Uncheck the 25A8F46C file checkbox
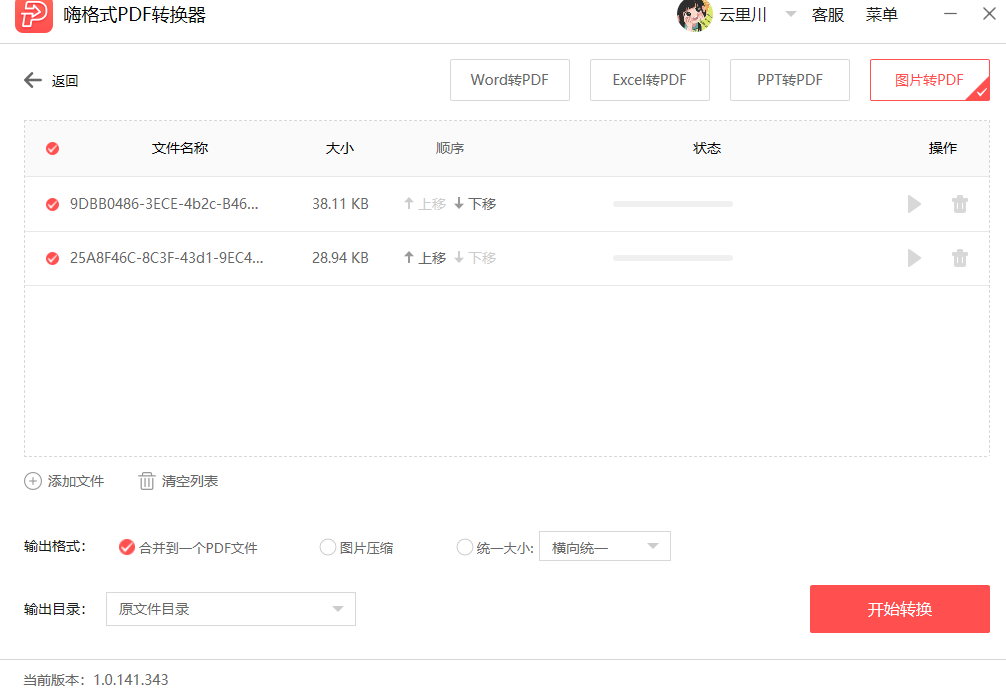This screenshot has height=692, width=1006. 53,258
